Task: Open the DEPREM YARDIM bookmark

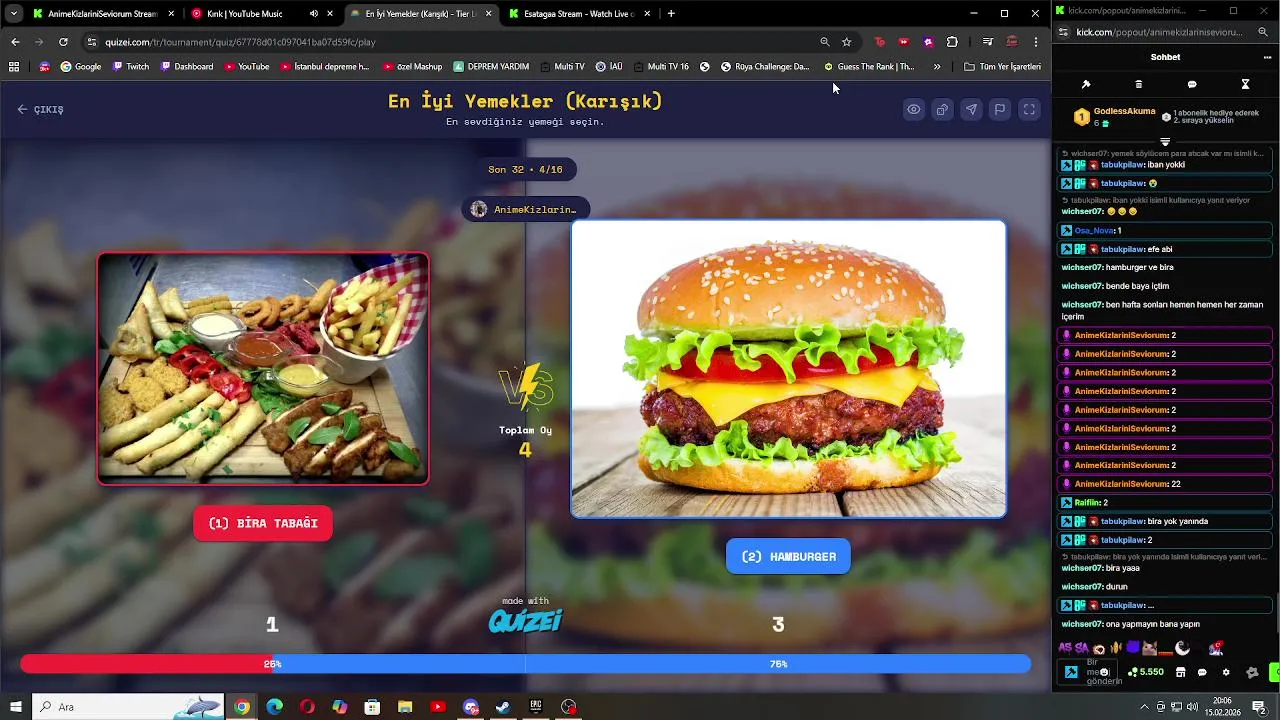Action: pos(491,67)
